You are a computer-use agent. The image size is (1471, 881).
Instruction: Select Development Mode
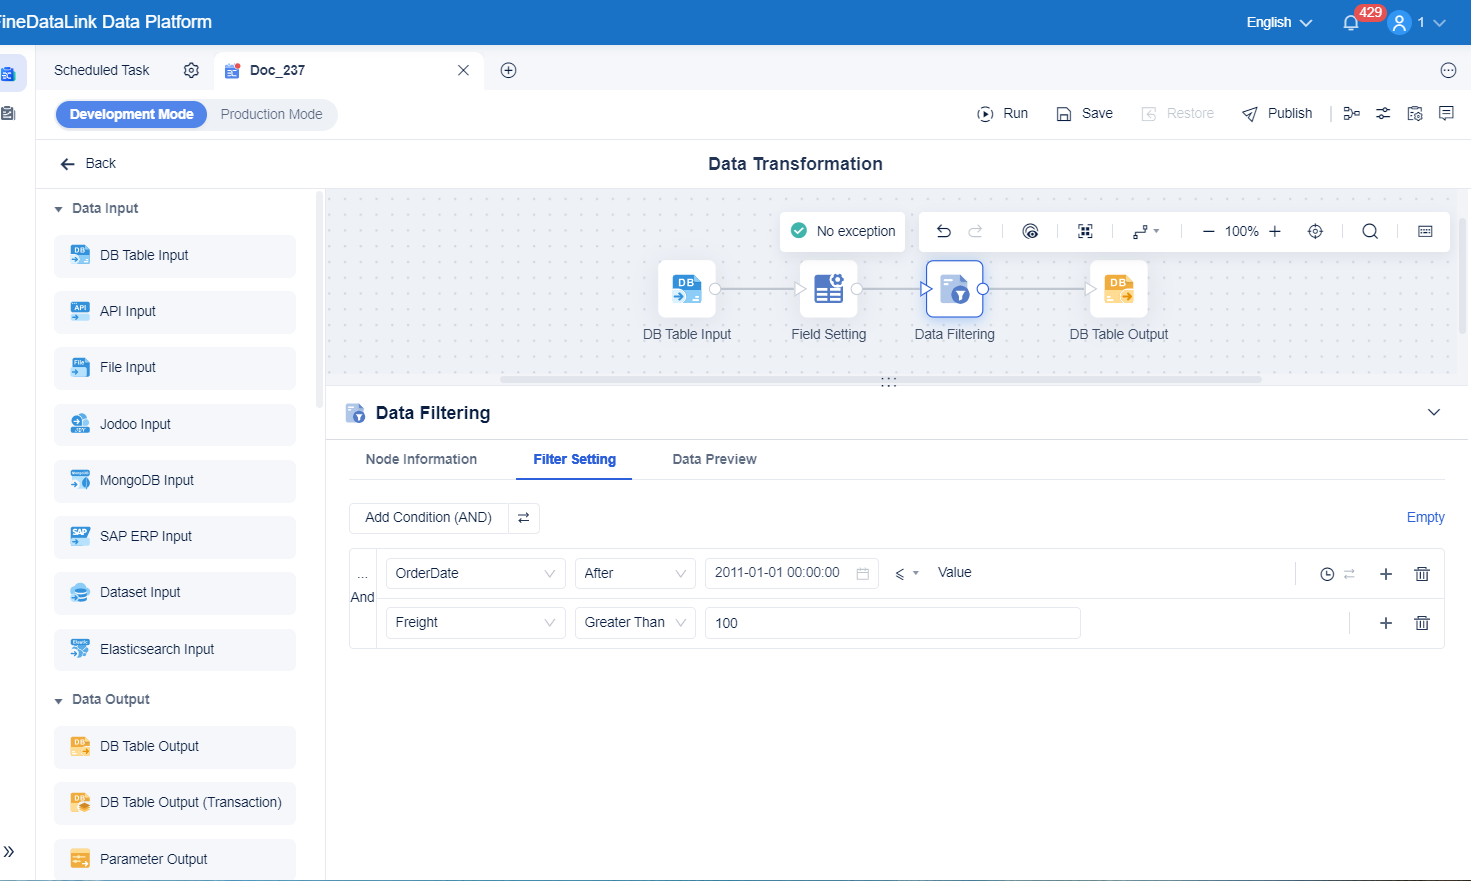pos(131,114)
